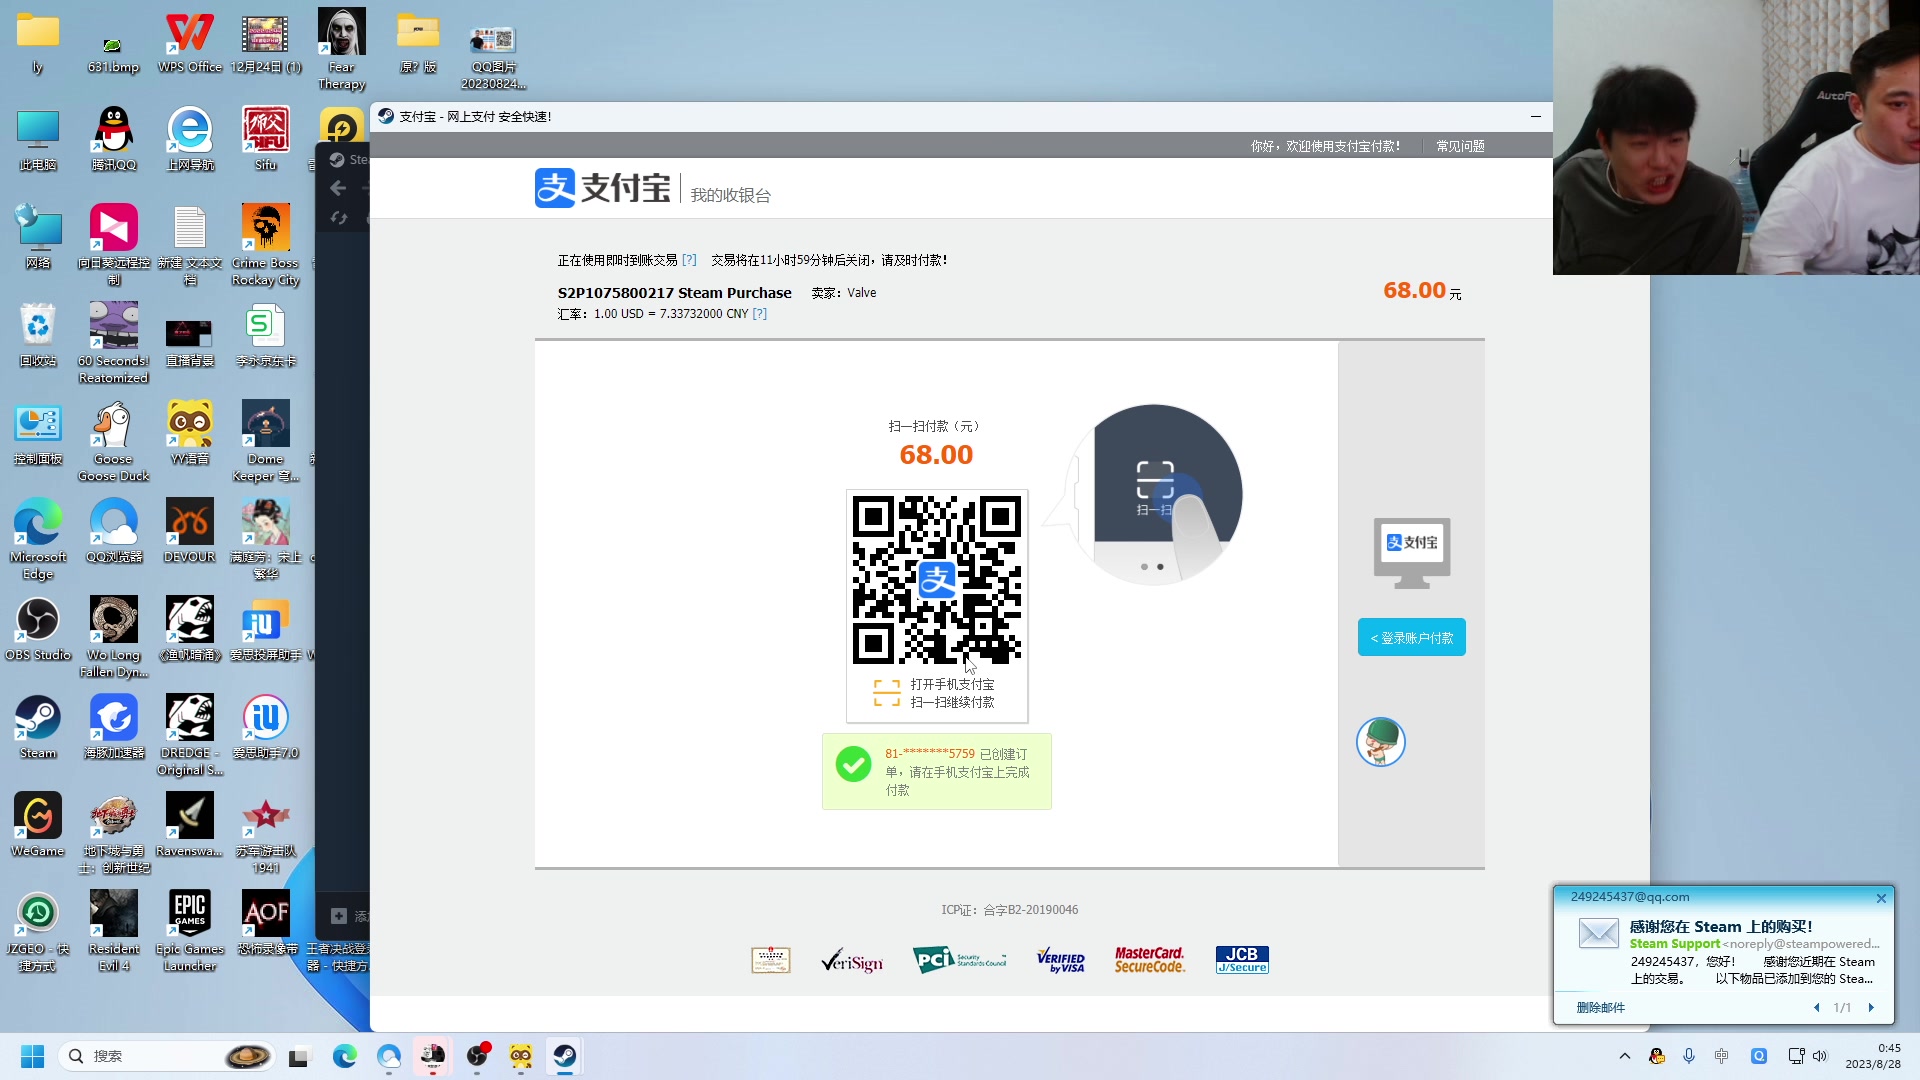Open the DEVOUR game shortcut
Screen dimensions: 1920x1080
pos(190,532)
